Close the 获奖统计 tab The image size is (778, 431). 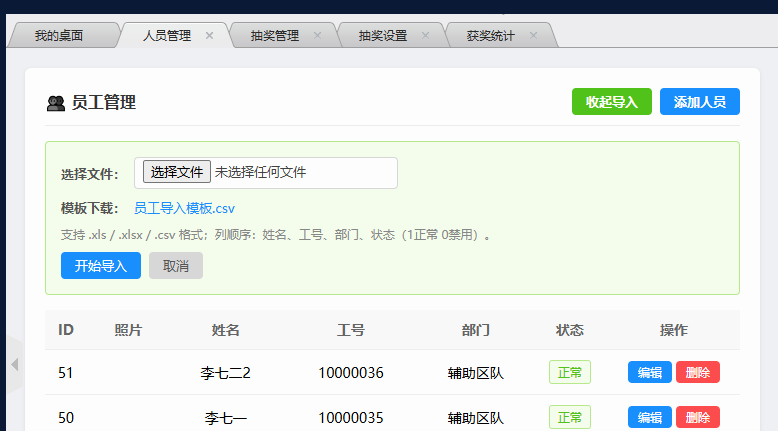533,36
